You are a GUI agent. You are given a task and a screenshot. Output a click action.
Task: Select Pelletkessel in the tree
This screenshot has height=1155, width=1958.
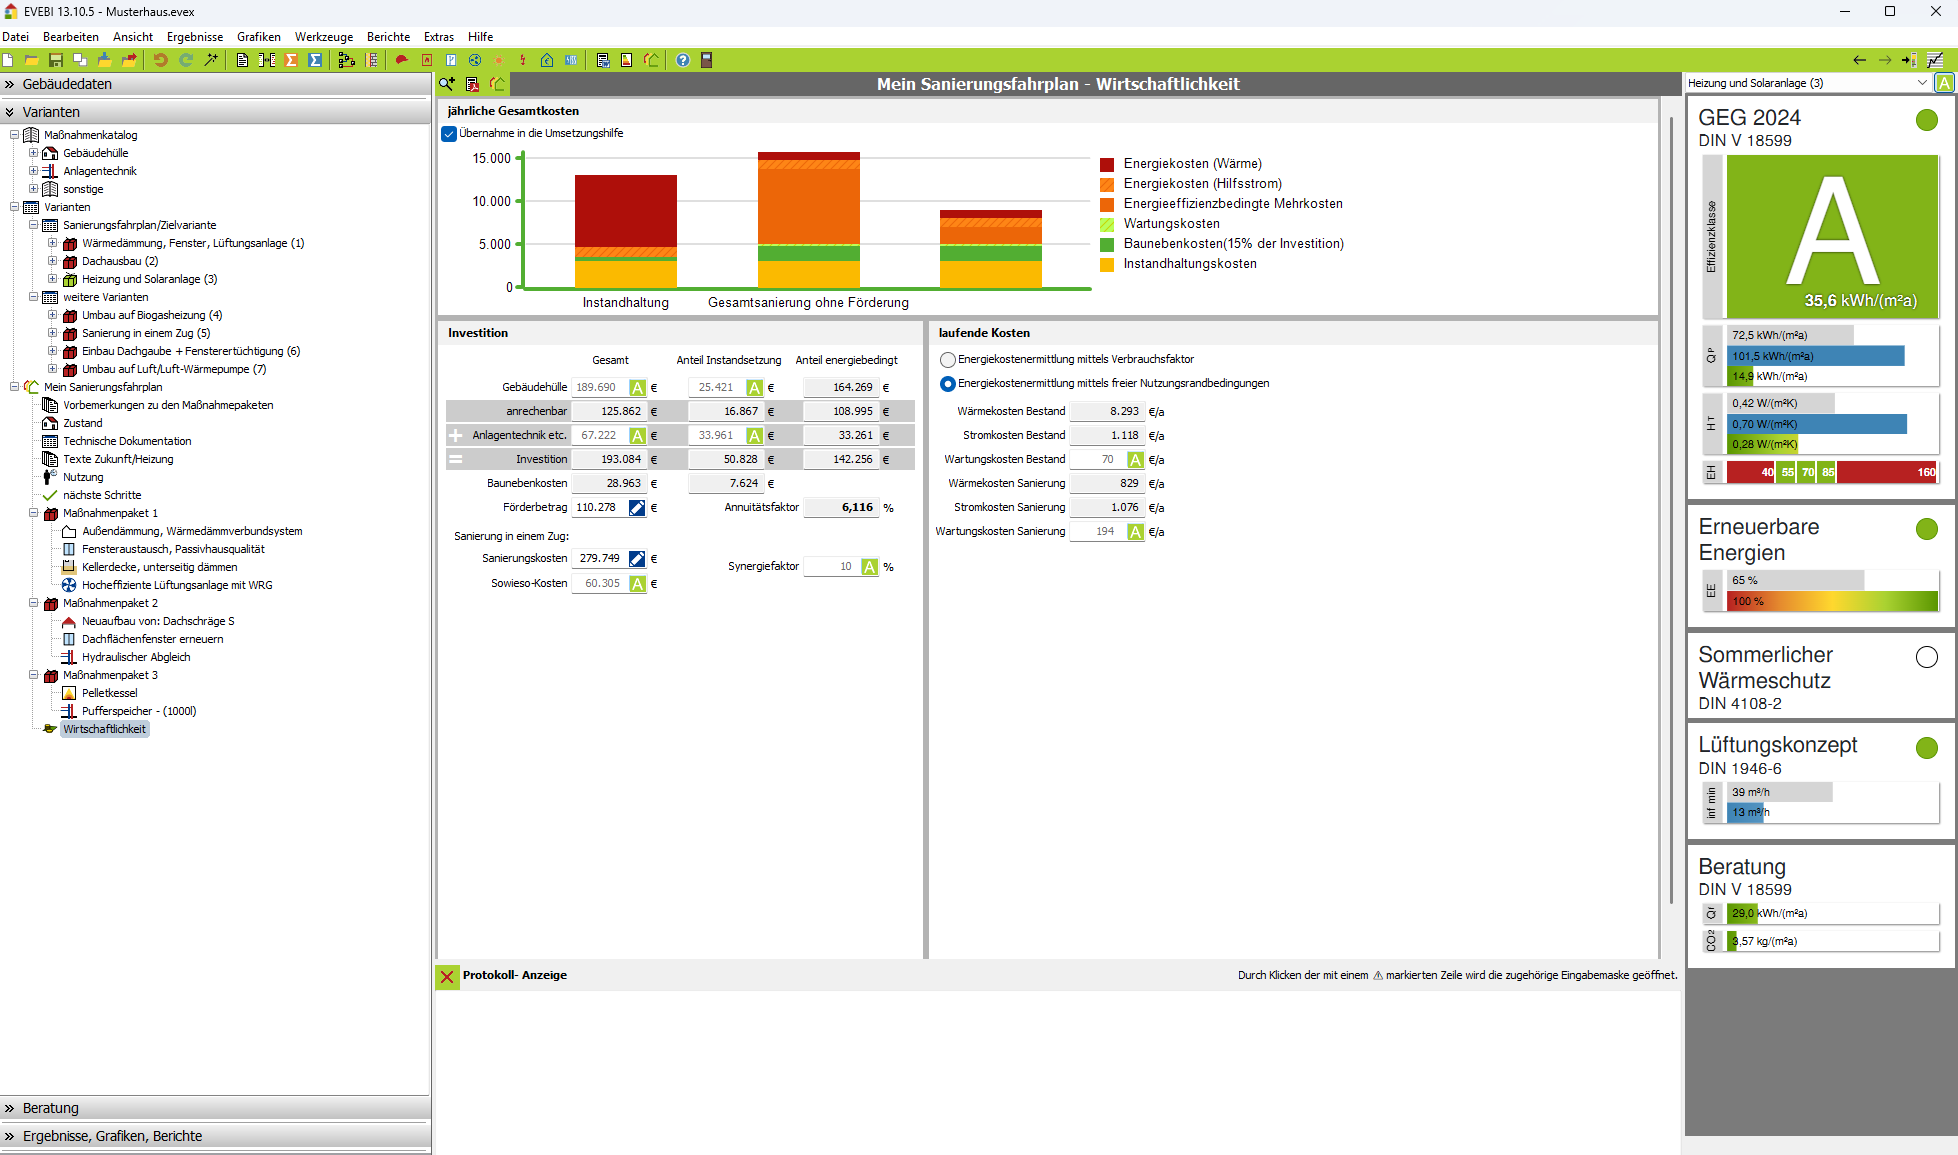109,693
